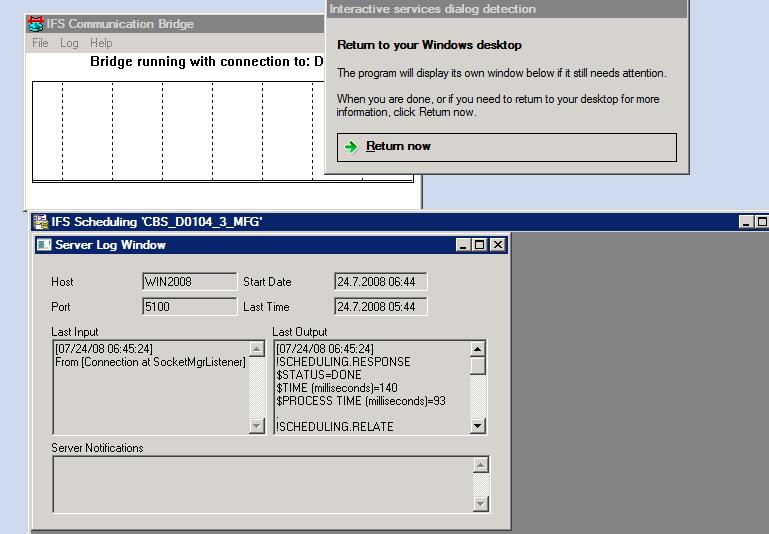This screenshot has height=534, width=769.
Task: Click the 'Return to your Windows desktop' heading
Action: point(429,45)
